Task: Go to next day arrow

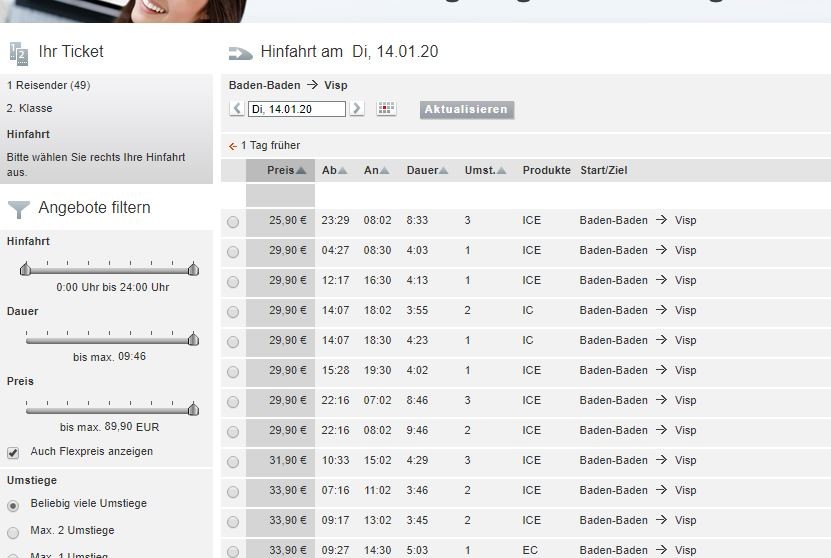Action: (357, 109)
